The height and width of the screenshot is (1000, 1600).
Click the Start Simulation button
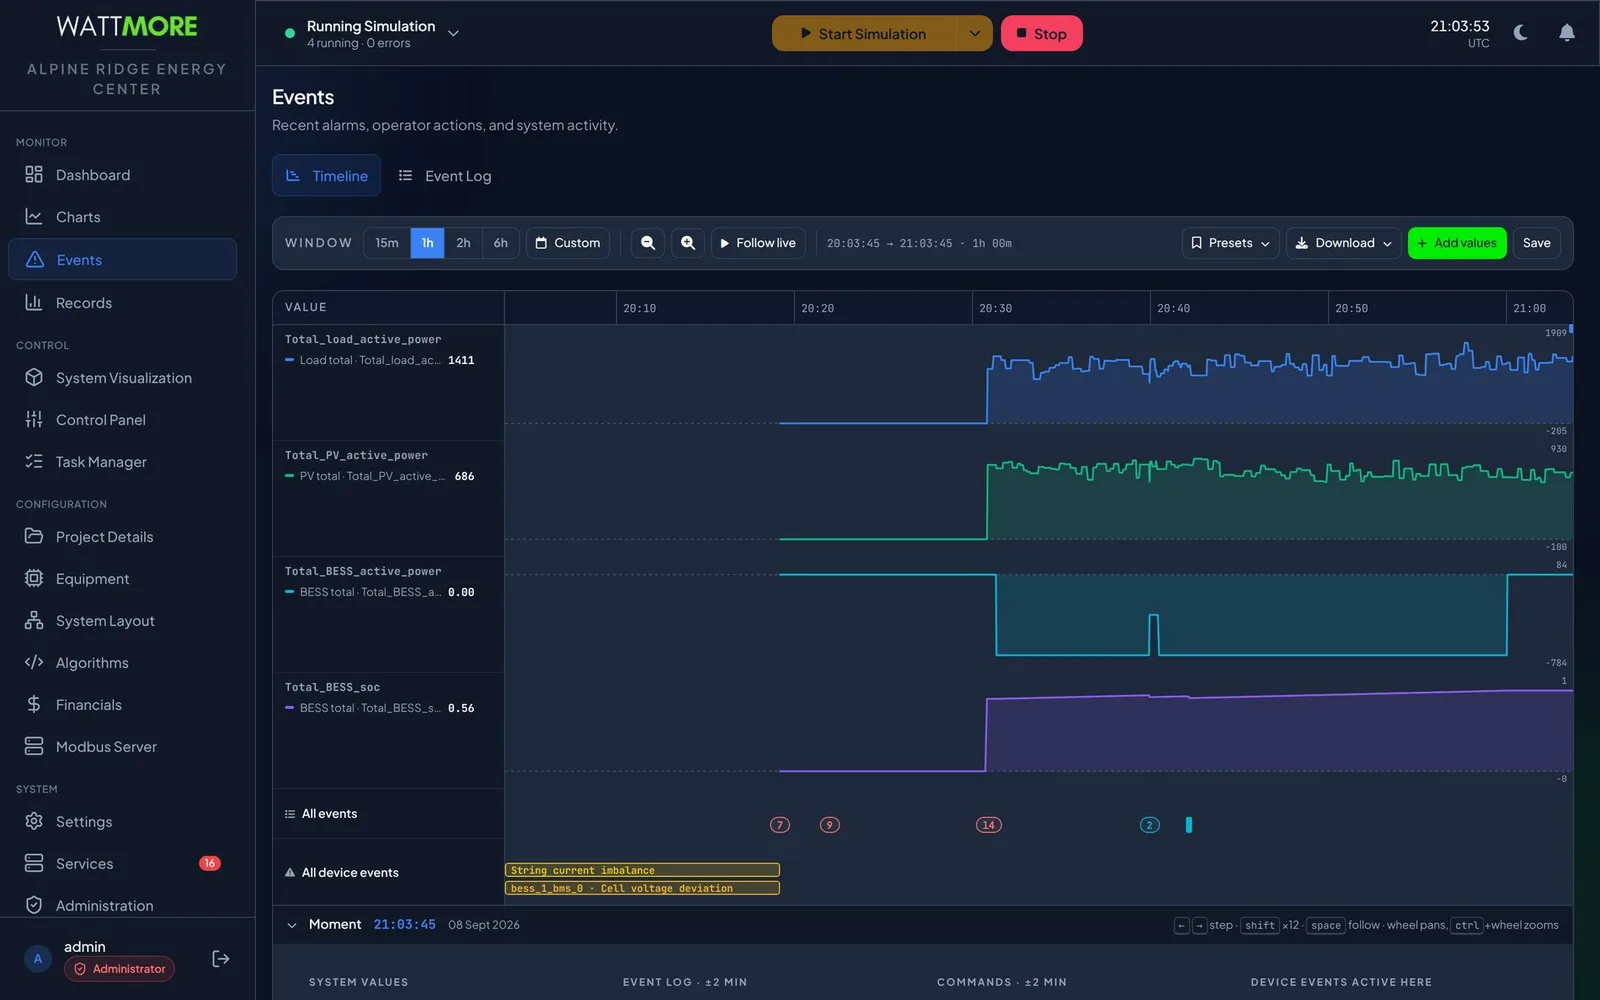click(x=864, y=33)
